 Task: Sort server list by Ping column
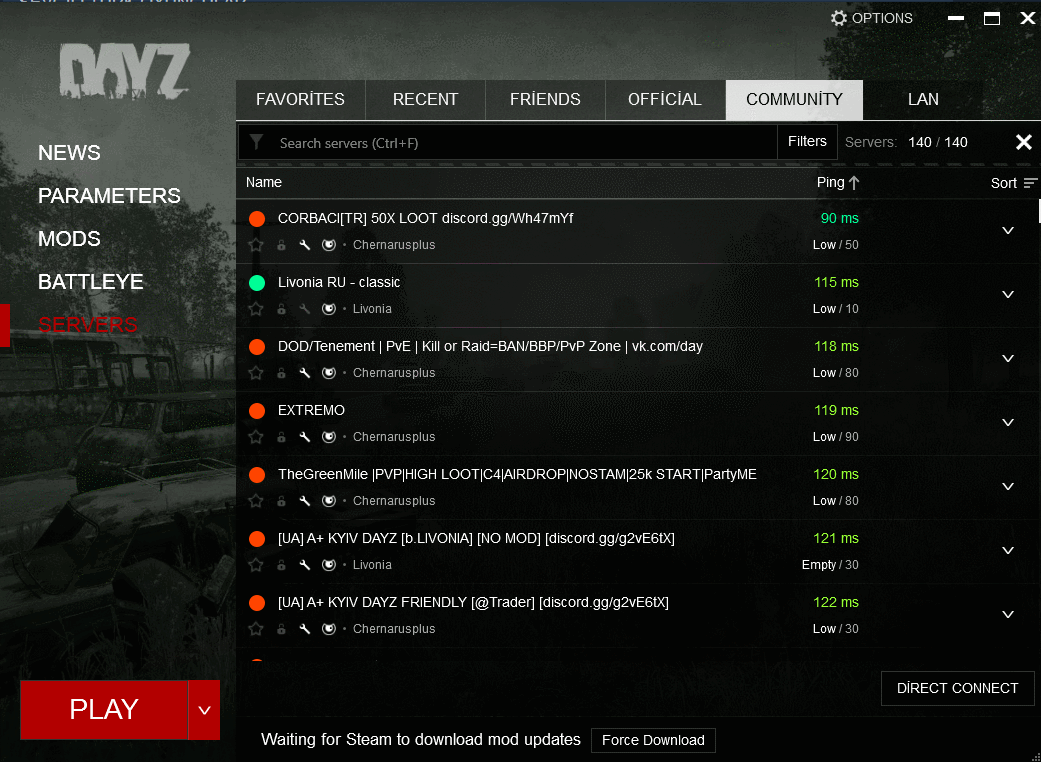(x=838, y=183)
